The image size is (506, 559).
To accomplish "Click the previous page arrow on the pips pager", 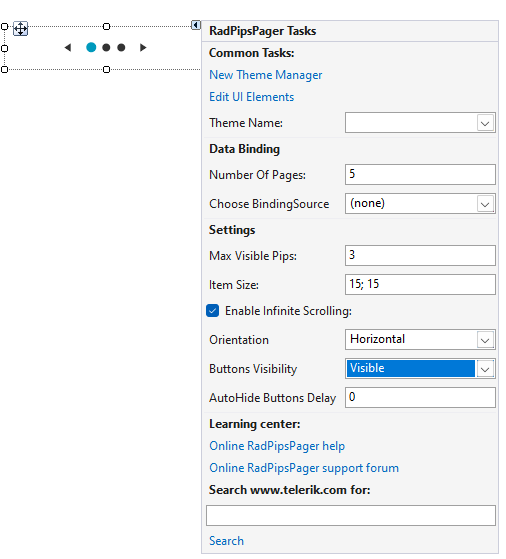I will (68, 47).
